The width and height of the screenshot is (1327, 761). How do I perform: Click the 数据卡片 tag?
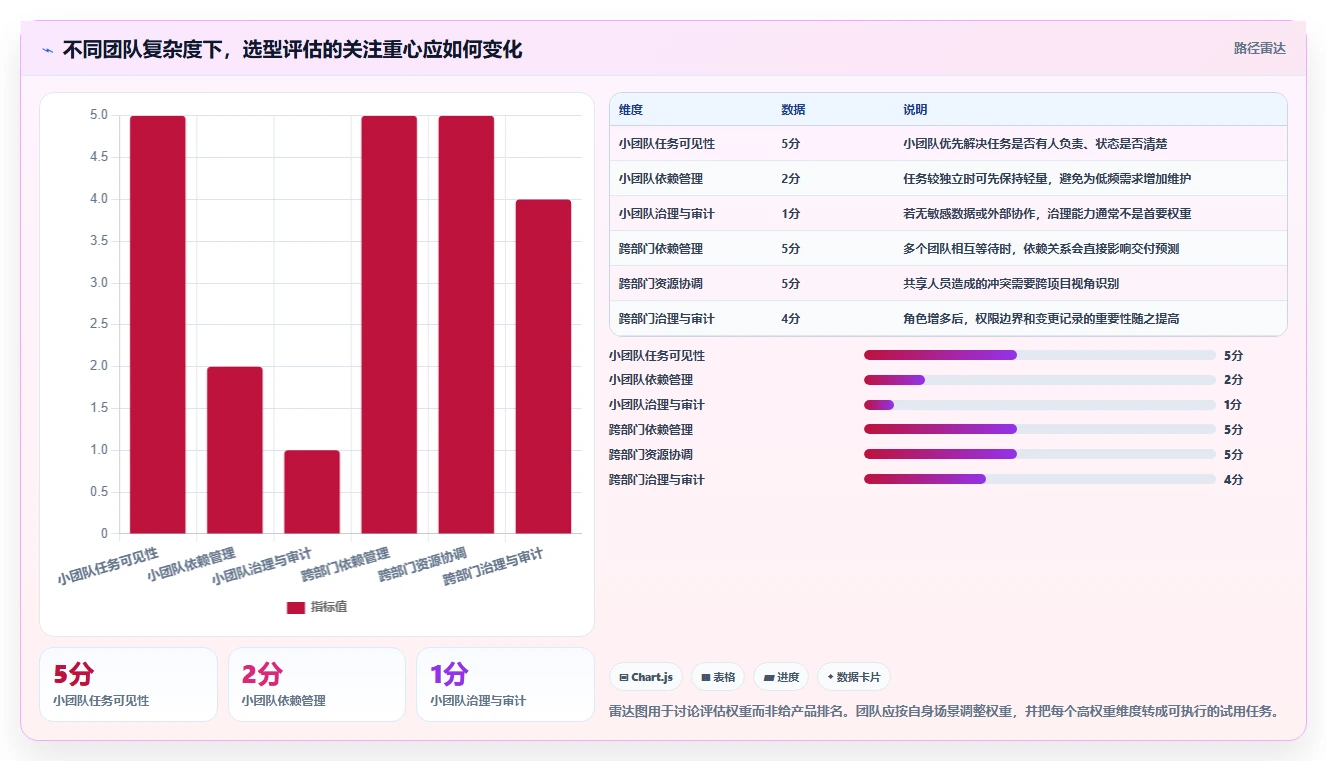pyautogui.click(x=853, y=677)
